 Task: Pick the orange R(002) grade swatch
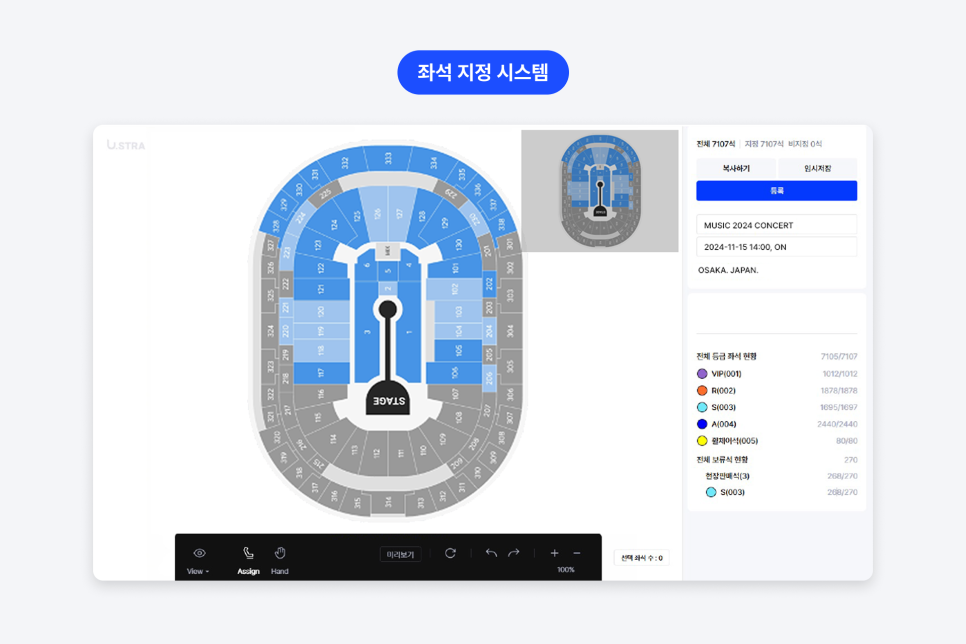tap(702, 391)
